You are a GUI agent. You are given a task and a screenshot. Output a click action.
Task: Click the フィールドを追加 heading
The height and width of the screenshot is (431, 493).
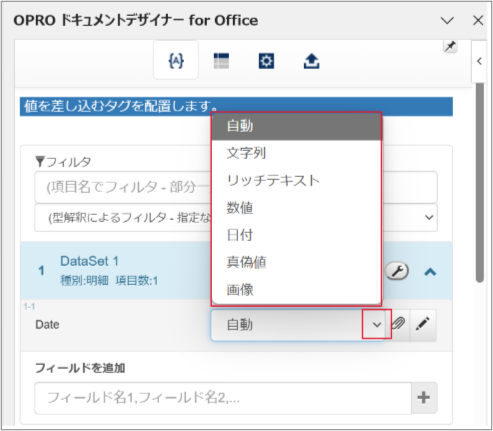click(x=80, y=368)
